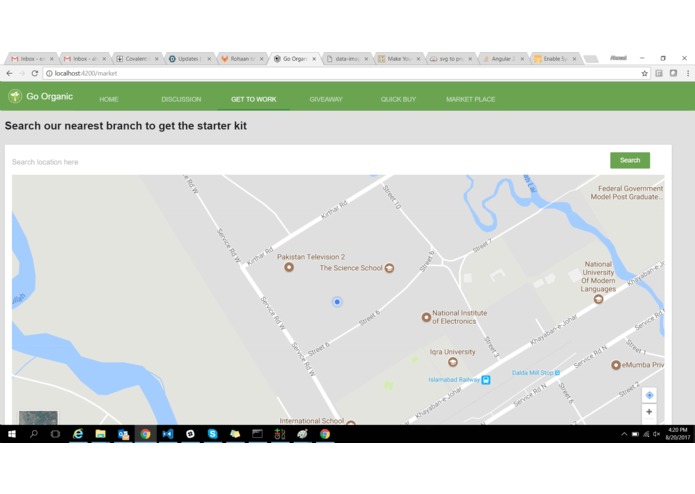The image size is (695, 494).
Task: Click the localhost address bar
Action: click(x=341, y=73)
